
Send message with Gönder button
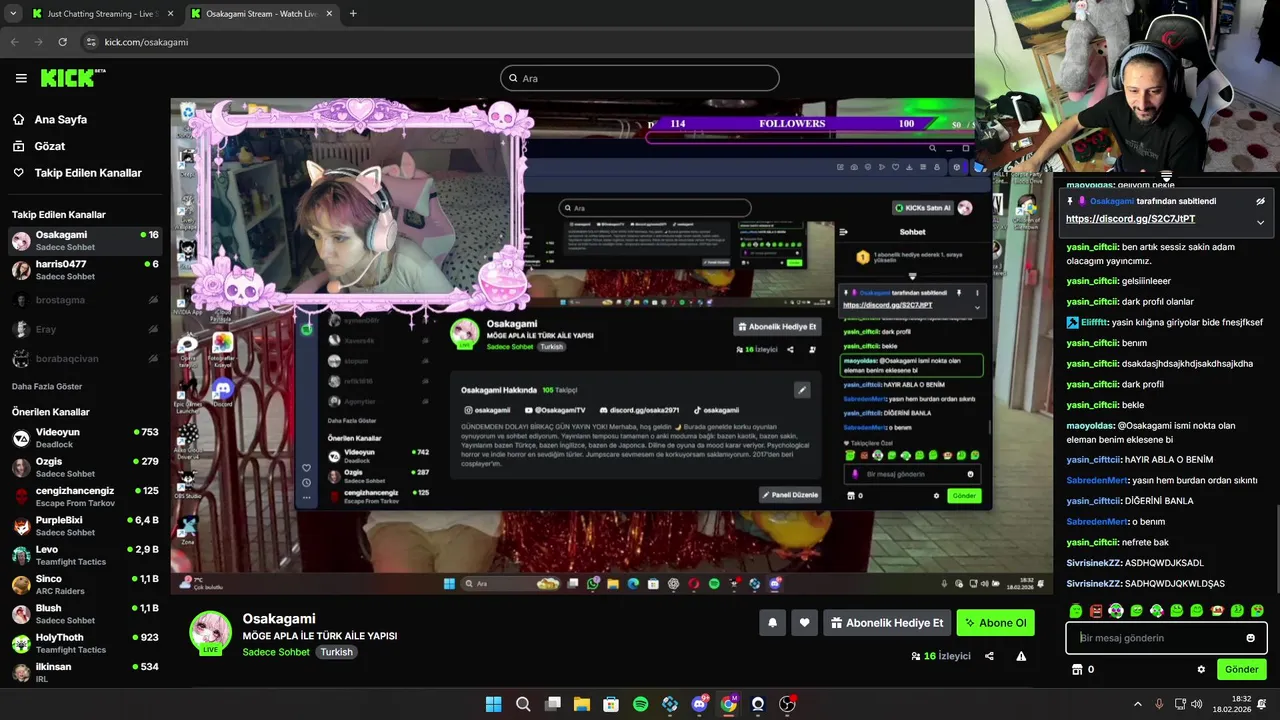pyautogui.click(x=1242, y=669)
